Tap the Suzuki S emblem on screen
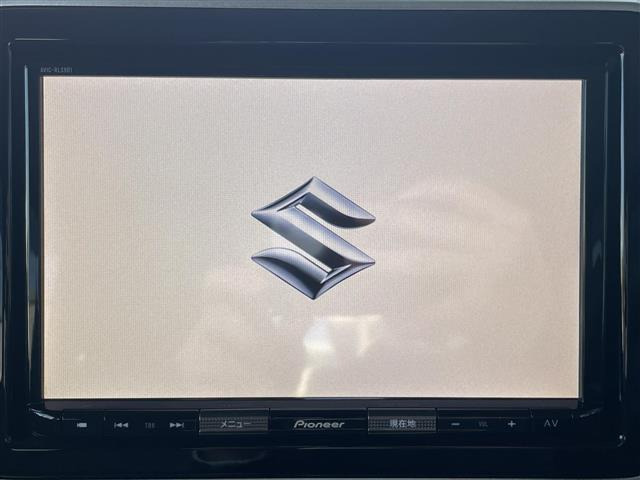This screenshot has width=640, height=480. pyautogui.click(x=313, y=237)
